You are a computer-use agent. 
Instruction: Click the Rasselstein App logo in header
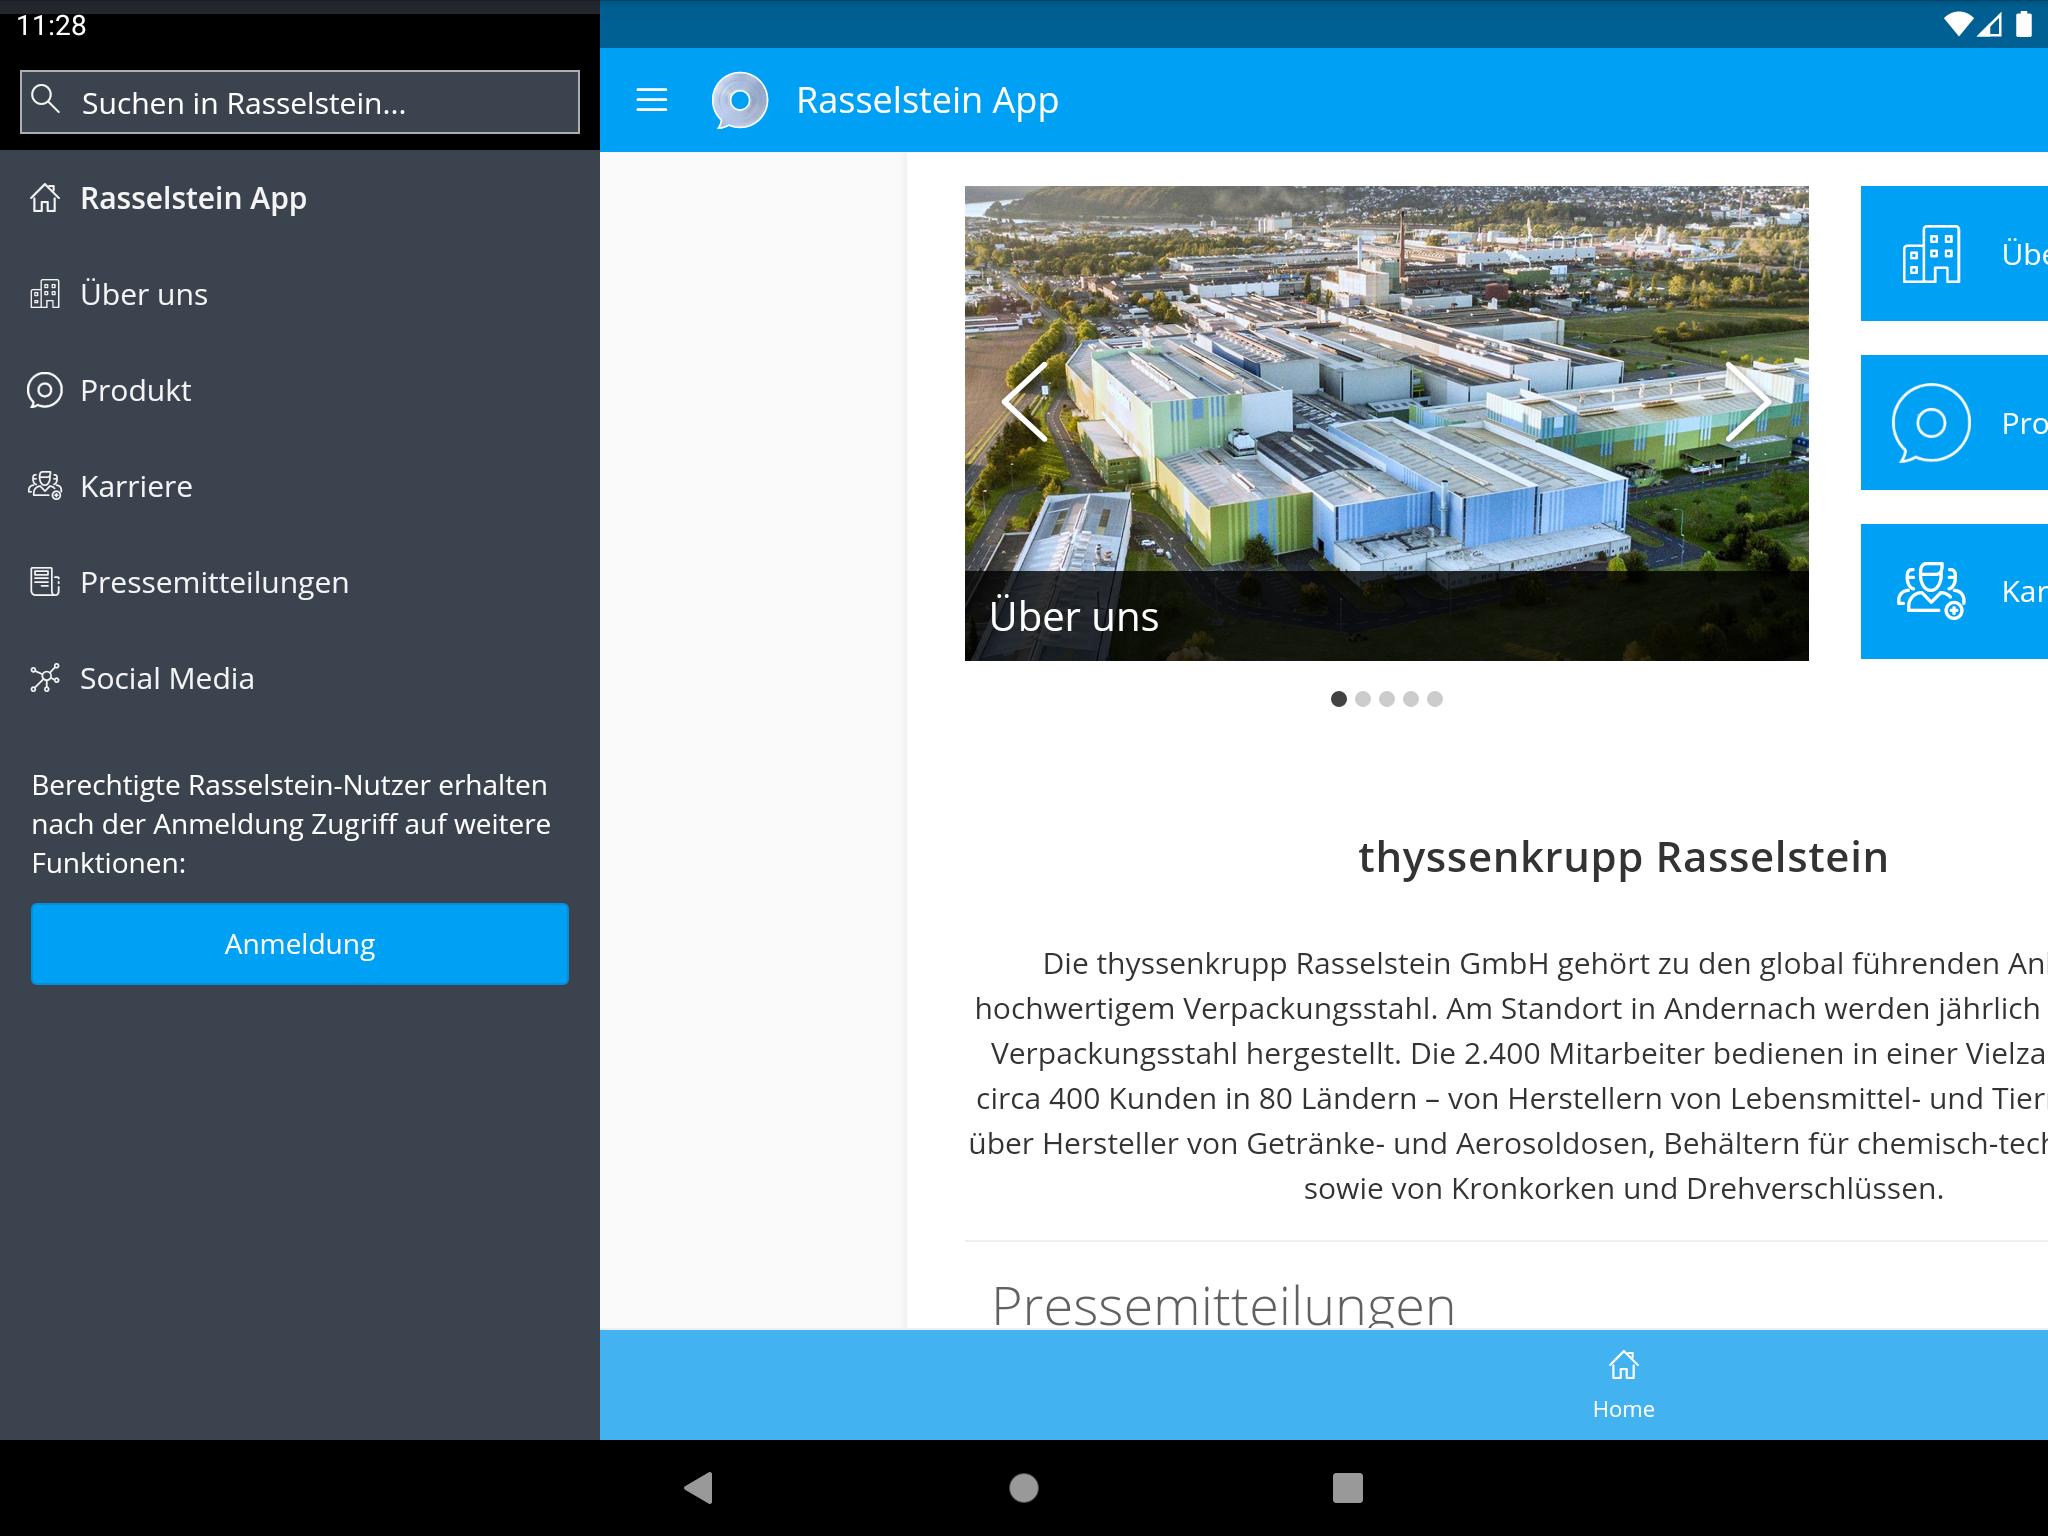(740, 100)
